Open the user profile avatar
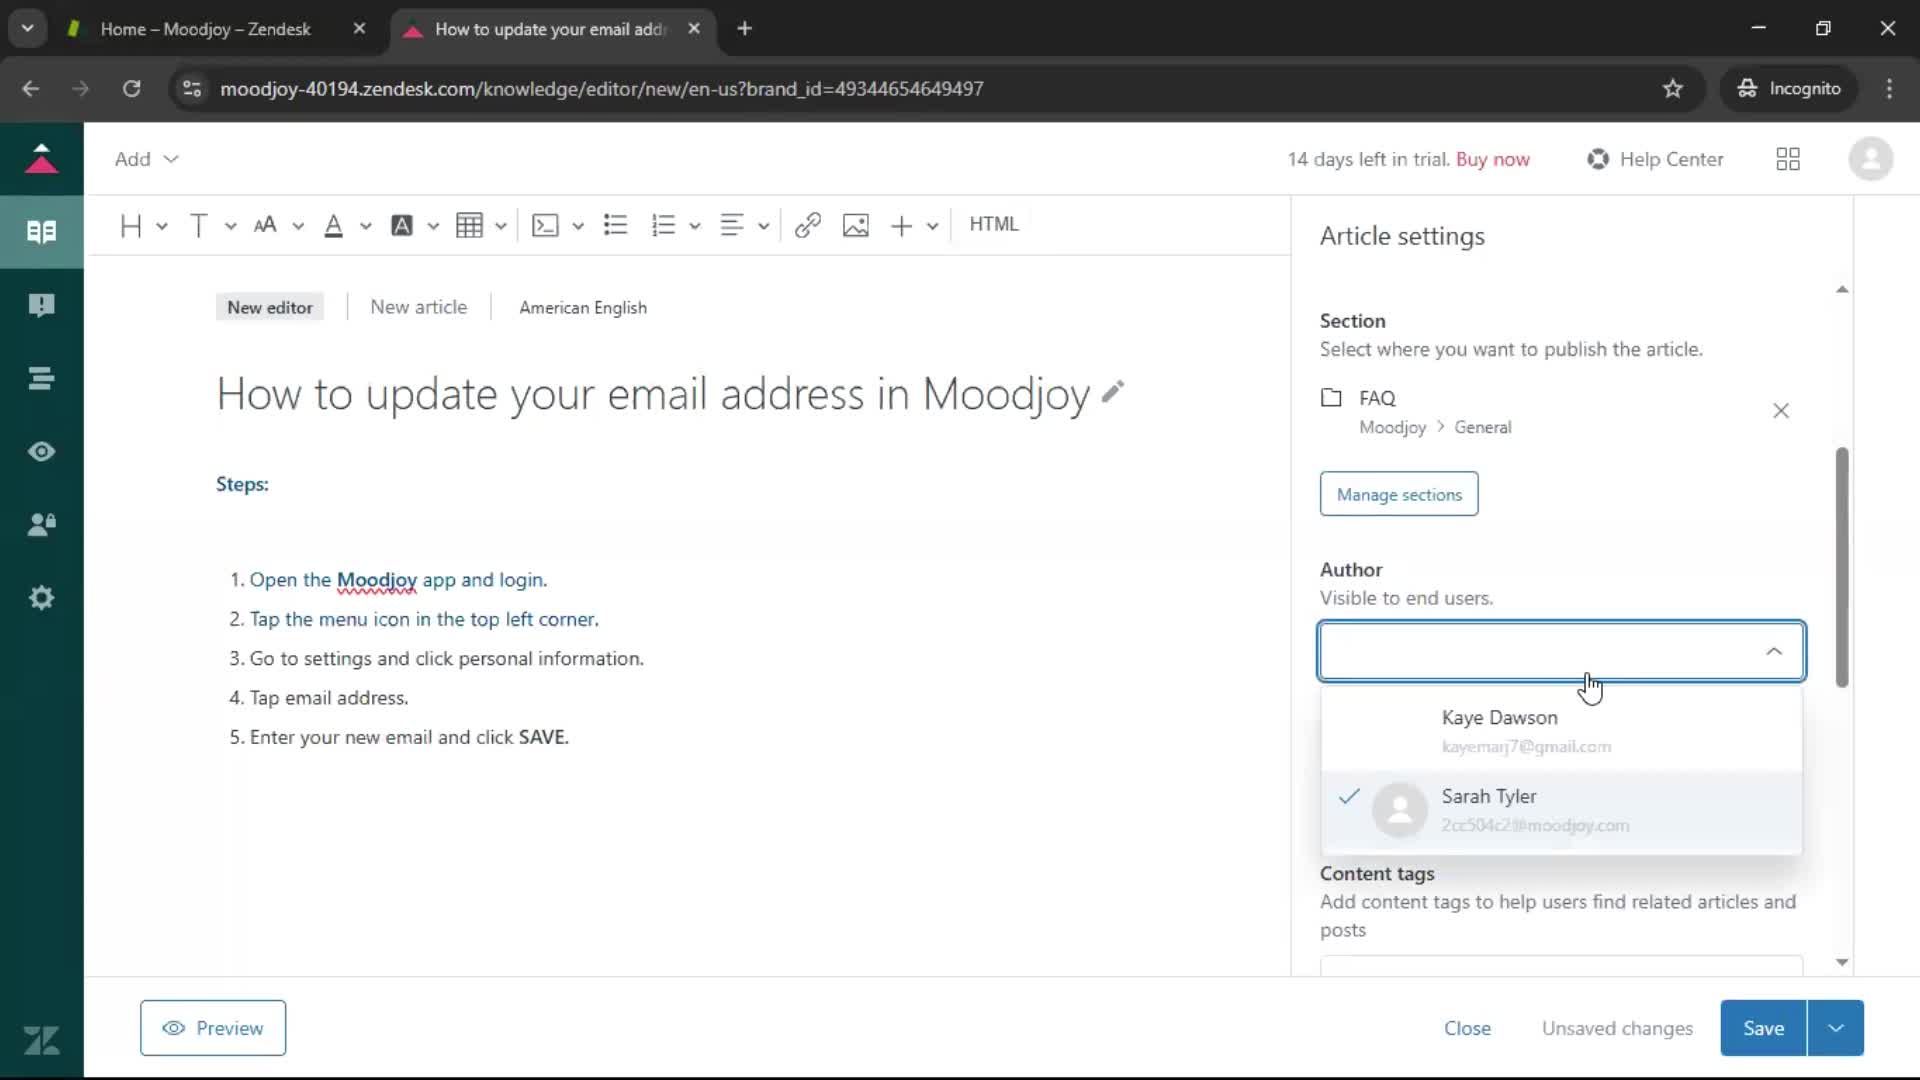The width and height of the screenshot is (1920, 1080). (1871, 159)
